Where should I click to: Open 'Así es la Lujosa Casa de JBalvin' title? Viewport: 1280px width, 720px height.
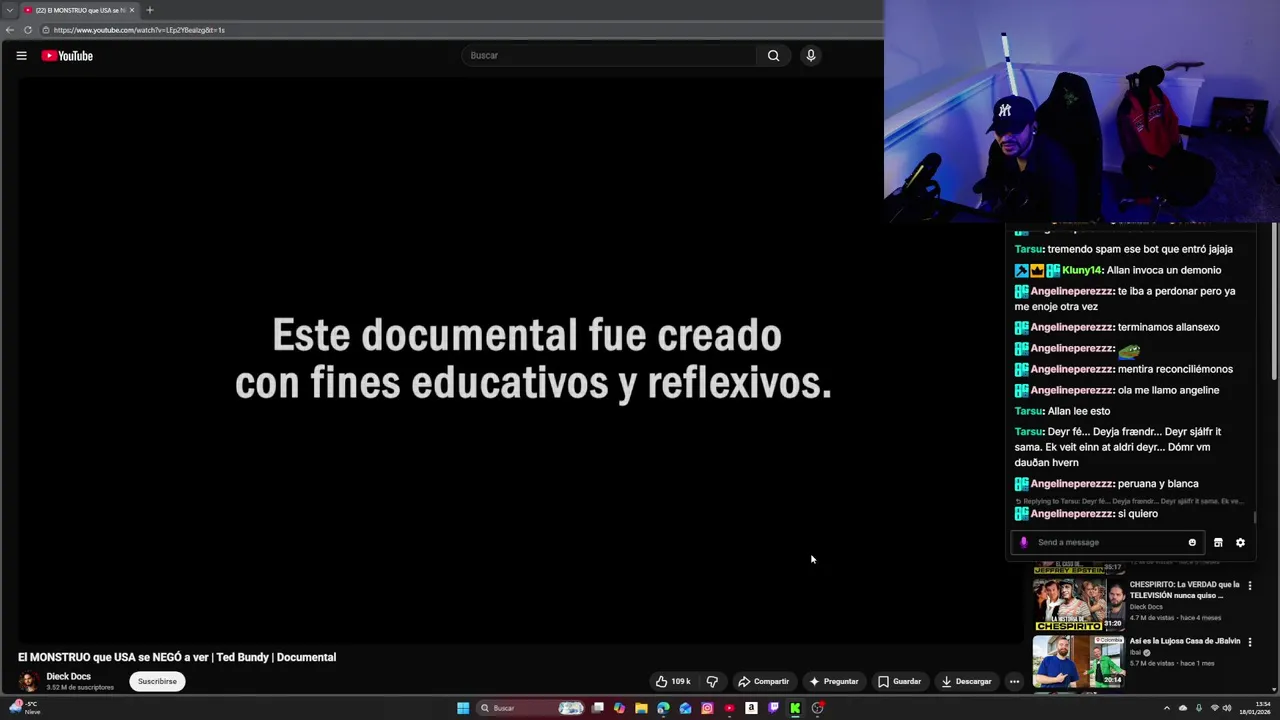[x=1185, y=641]
